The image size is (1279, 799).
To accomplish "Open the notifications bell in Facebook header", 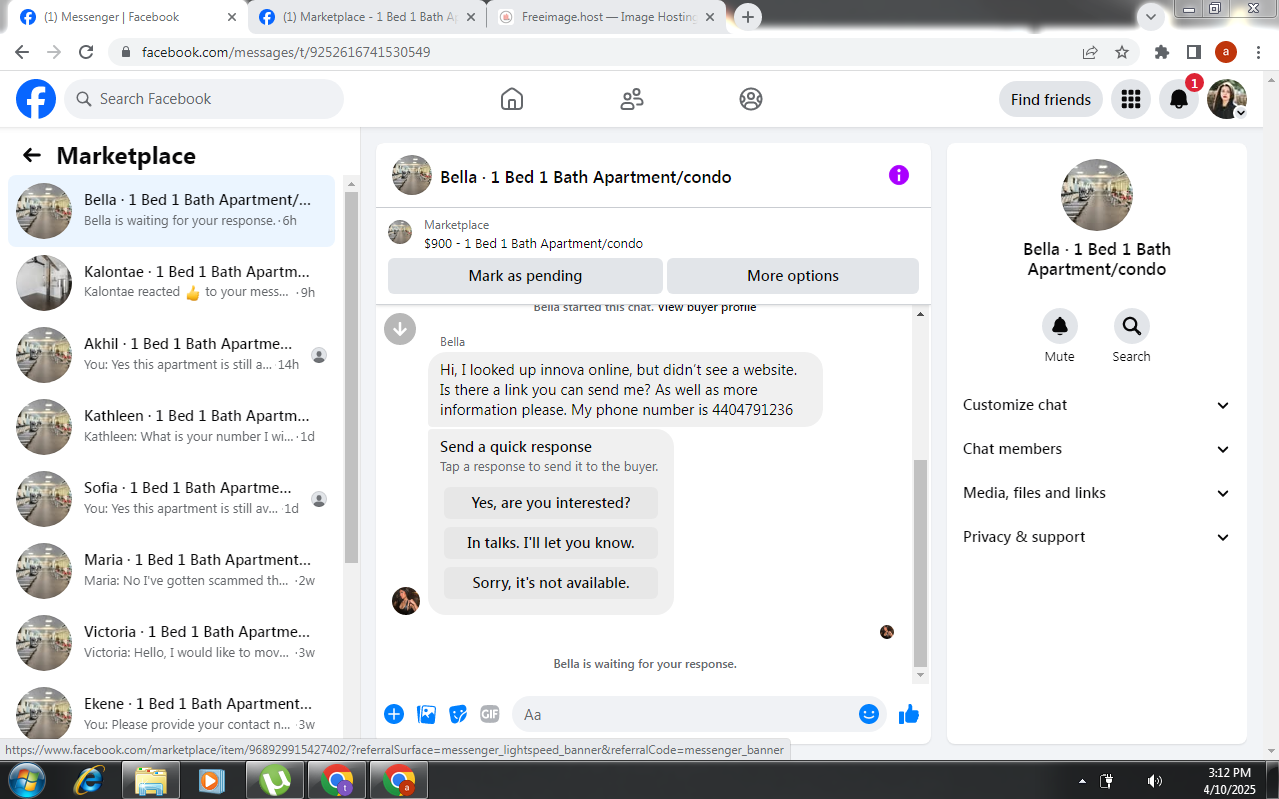I will click(1179, 99).
